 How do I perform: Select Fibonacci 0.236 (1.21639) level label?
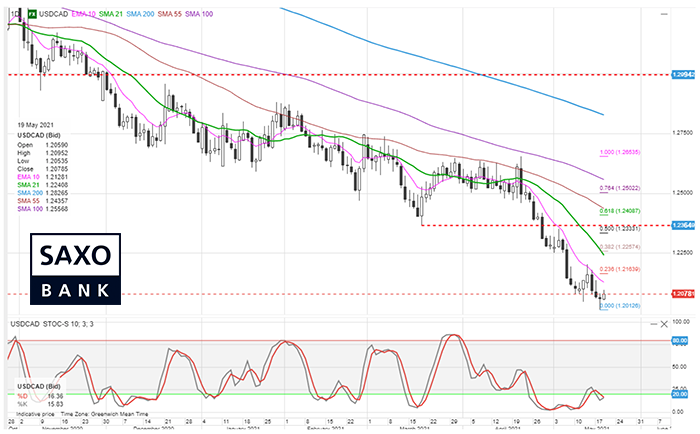pos(620,269)
